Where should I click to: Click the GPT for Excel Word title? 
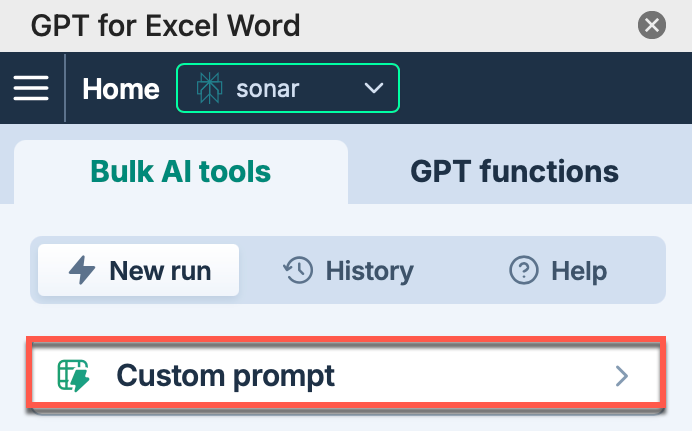point(165,24)
